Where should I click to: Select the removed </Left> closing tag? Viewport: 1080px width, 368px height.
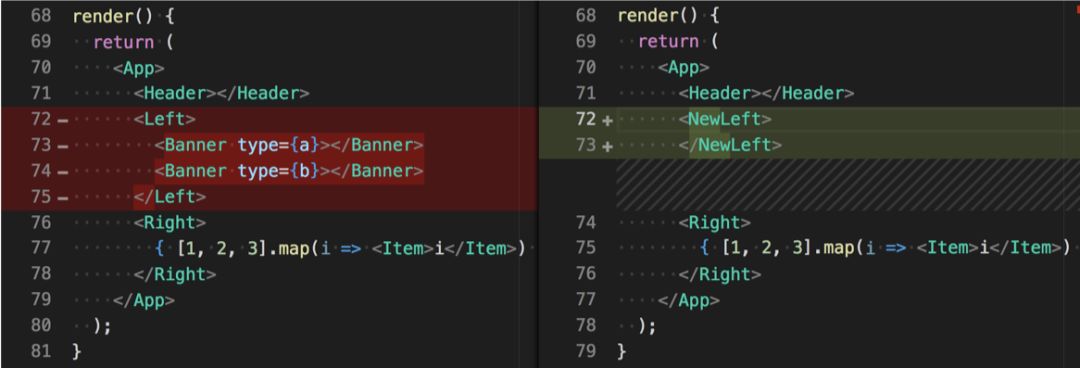[x=170, y=197]
